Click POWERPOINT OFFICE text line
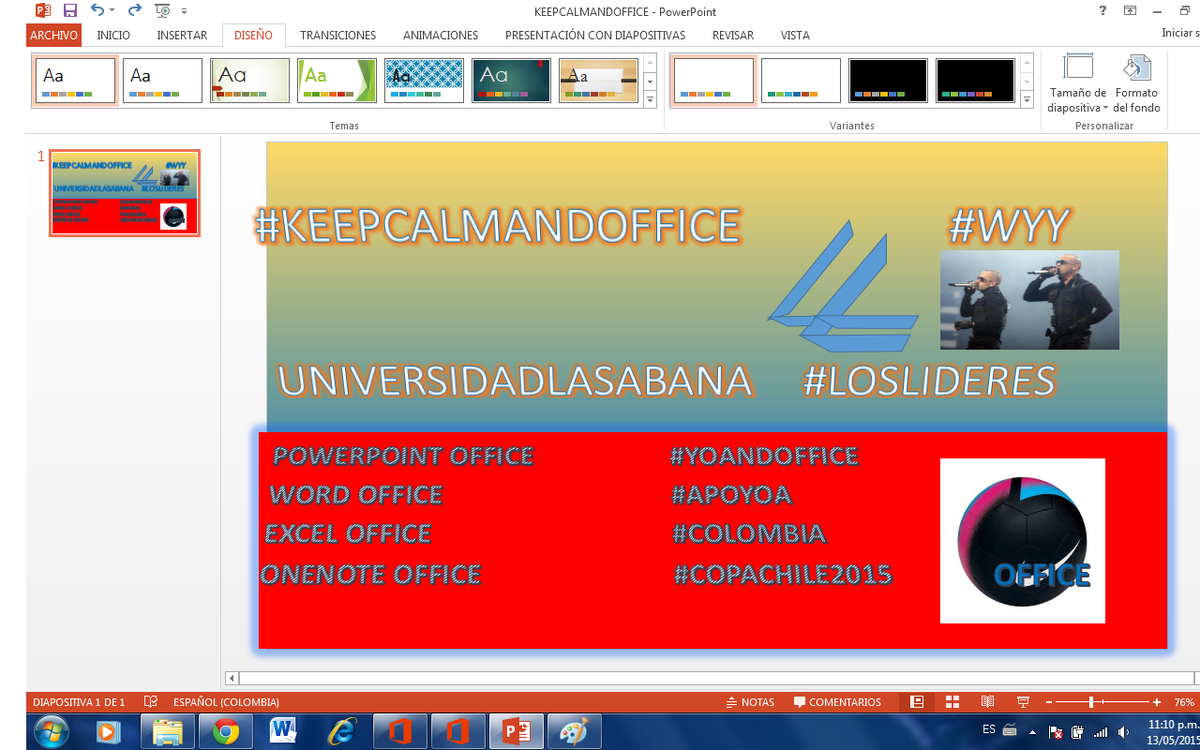1200x750 pixels. (403, 456)
